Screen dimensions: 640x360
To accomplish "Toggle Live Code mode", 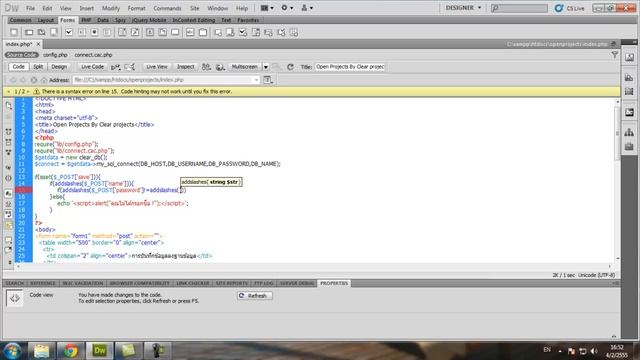I will point(92,67).
